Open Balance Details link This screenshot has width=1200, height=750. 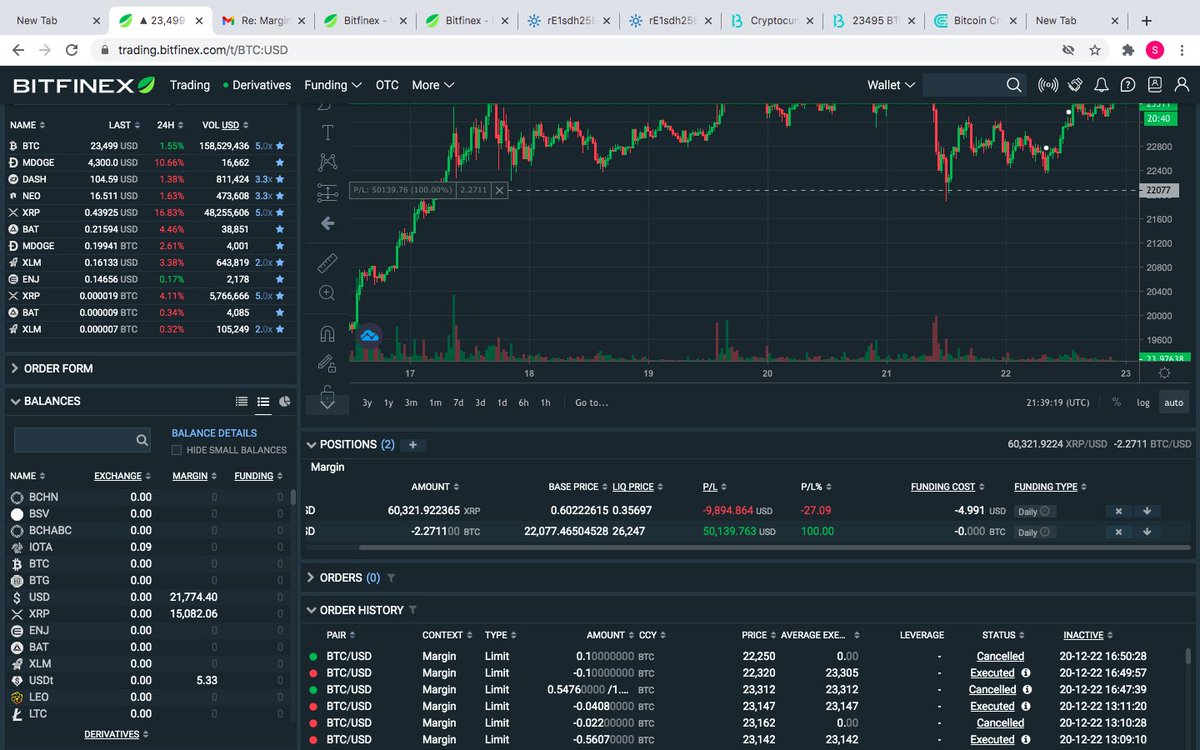[214, 433]
